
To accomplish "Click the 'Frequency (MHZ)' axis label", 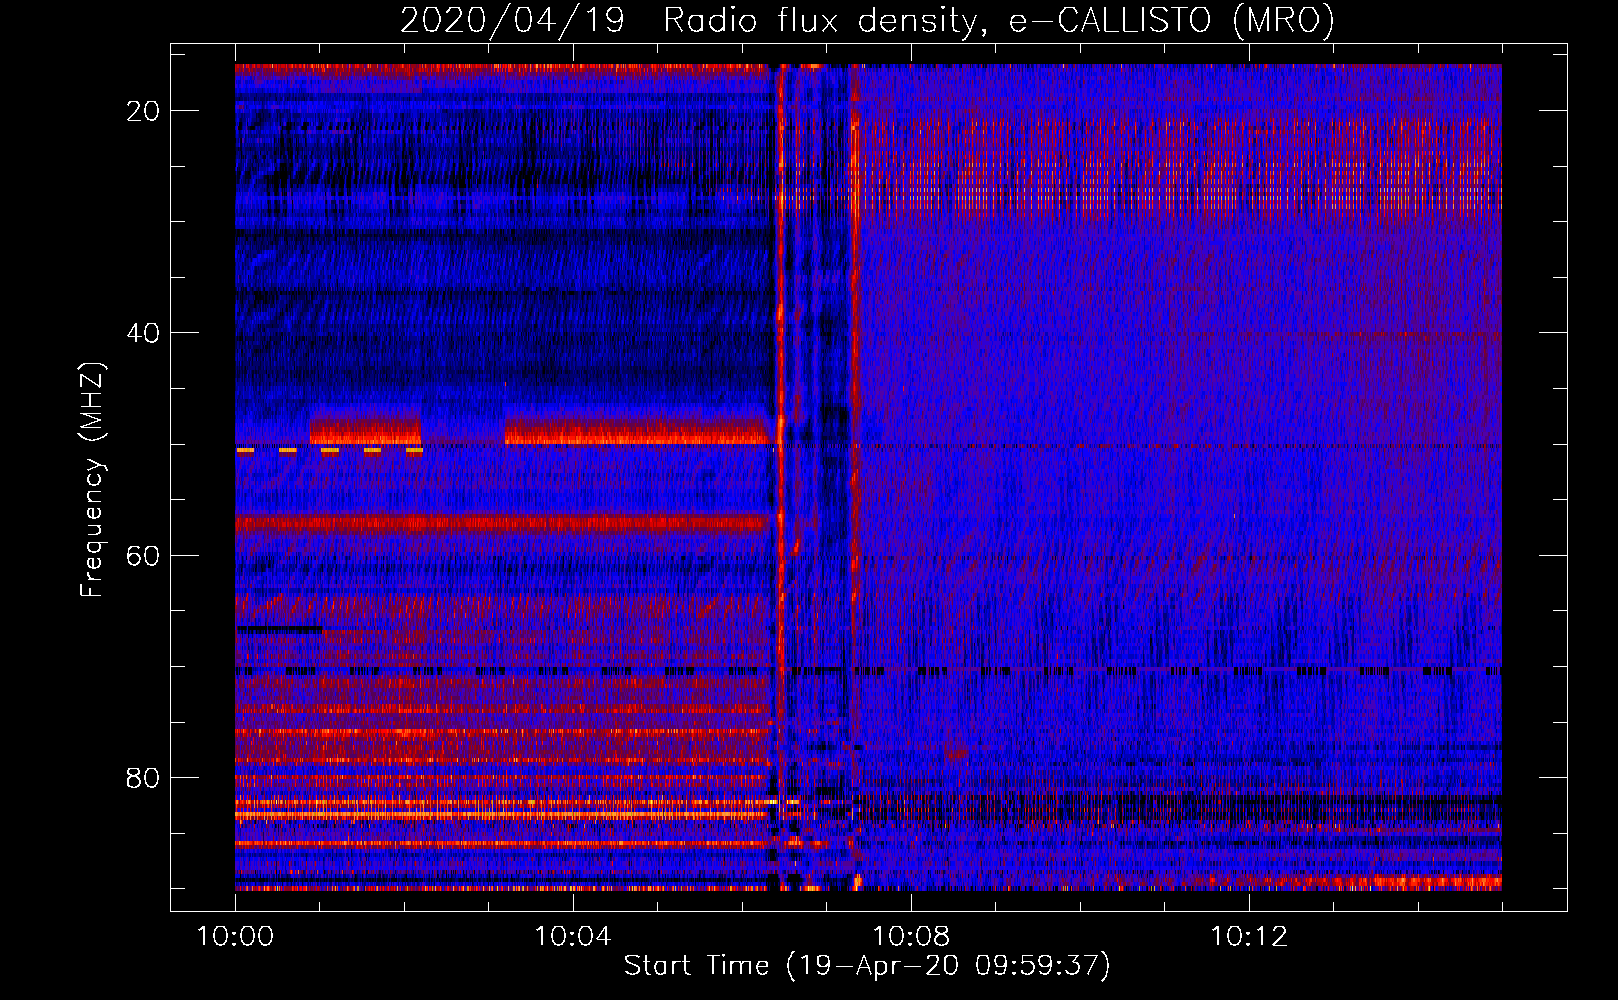I will [x=91, y=480].
